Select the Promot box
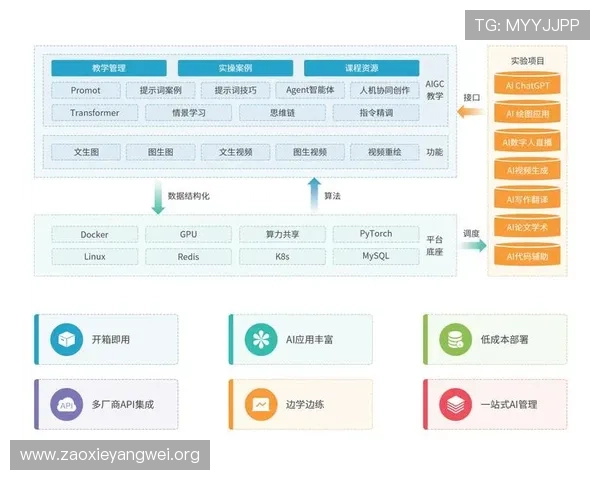This screenshot has height=480, width=600. click(x=86, y=90)
